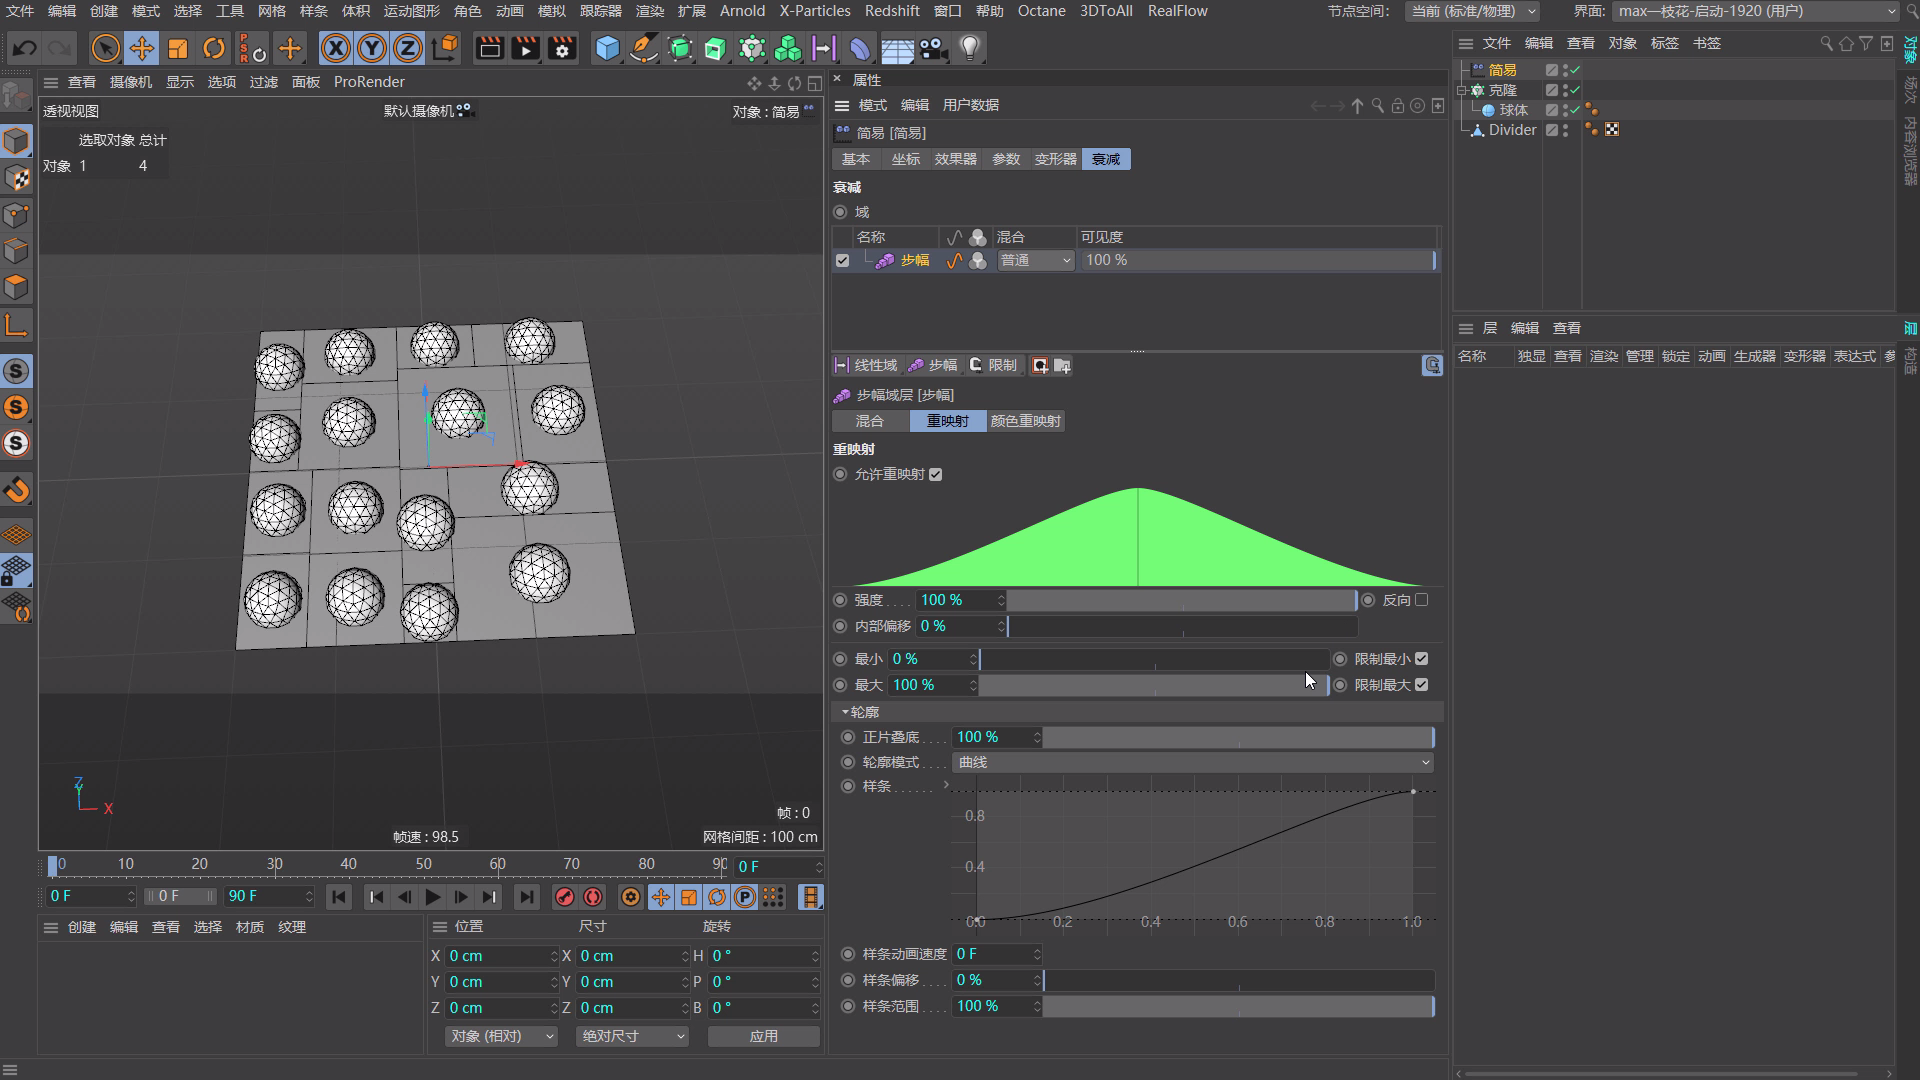Open the 运动图形 menu
This screenshot has height=1080, width=1920.
pyautogui.click(x=411, y=11)
